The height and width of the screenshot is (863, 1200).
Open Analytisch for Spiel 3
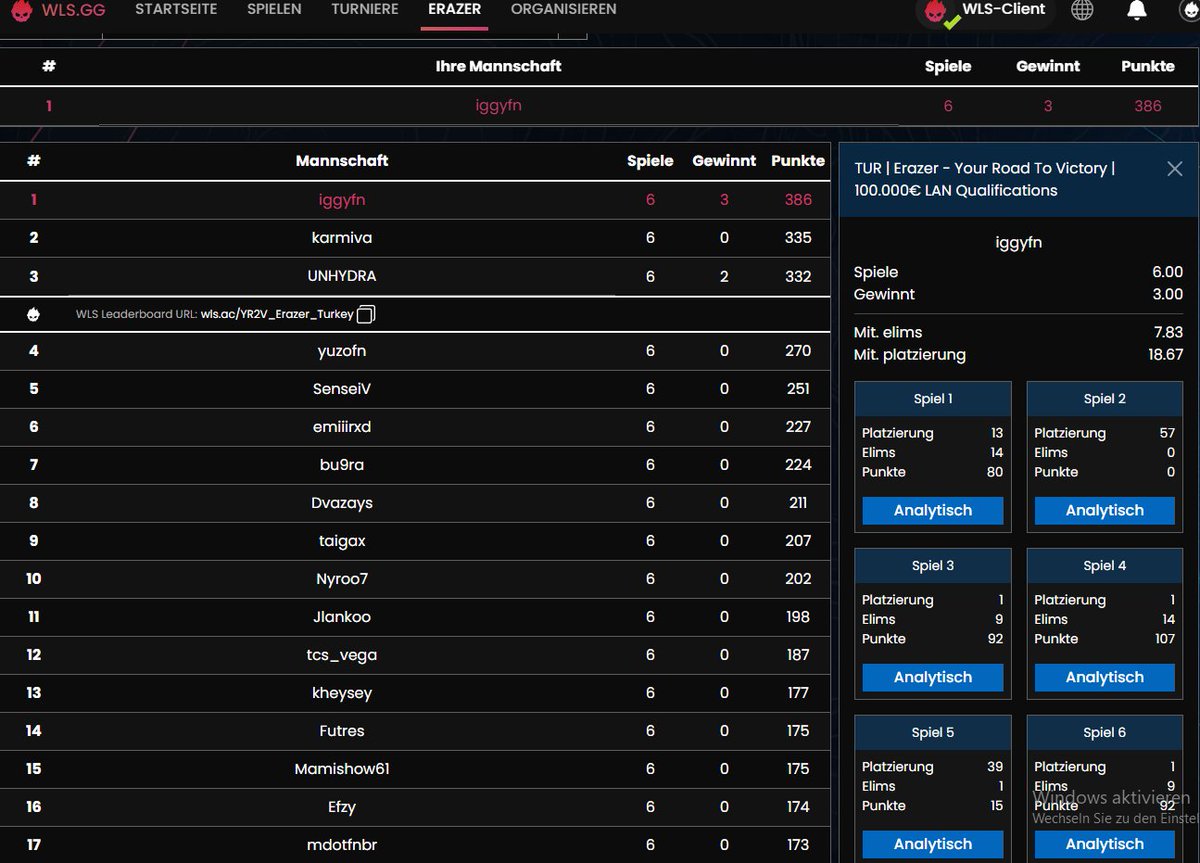pos(933,677)
